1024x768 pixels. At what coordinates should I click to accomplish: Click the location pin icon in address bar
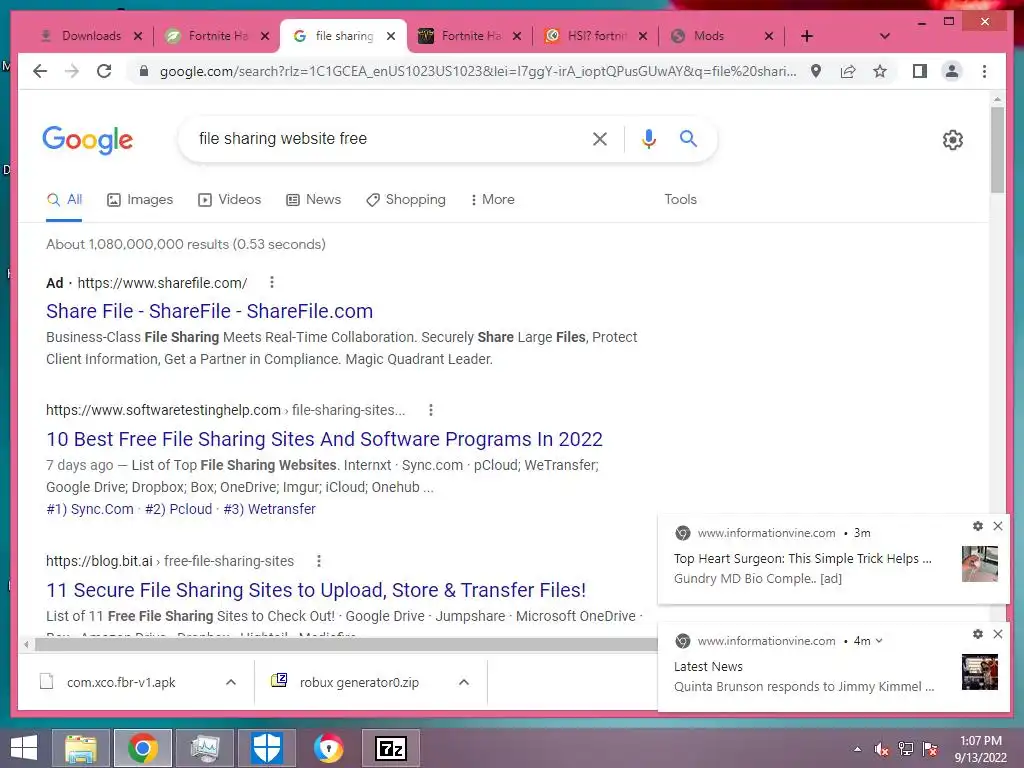(816, 71)
